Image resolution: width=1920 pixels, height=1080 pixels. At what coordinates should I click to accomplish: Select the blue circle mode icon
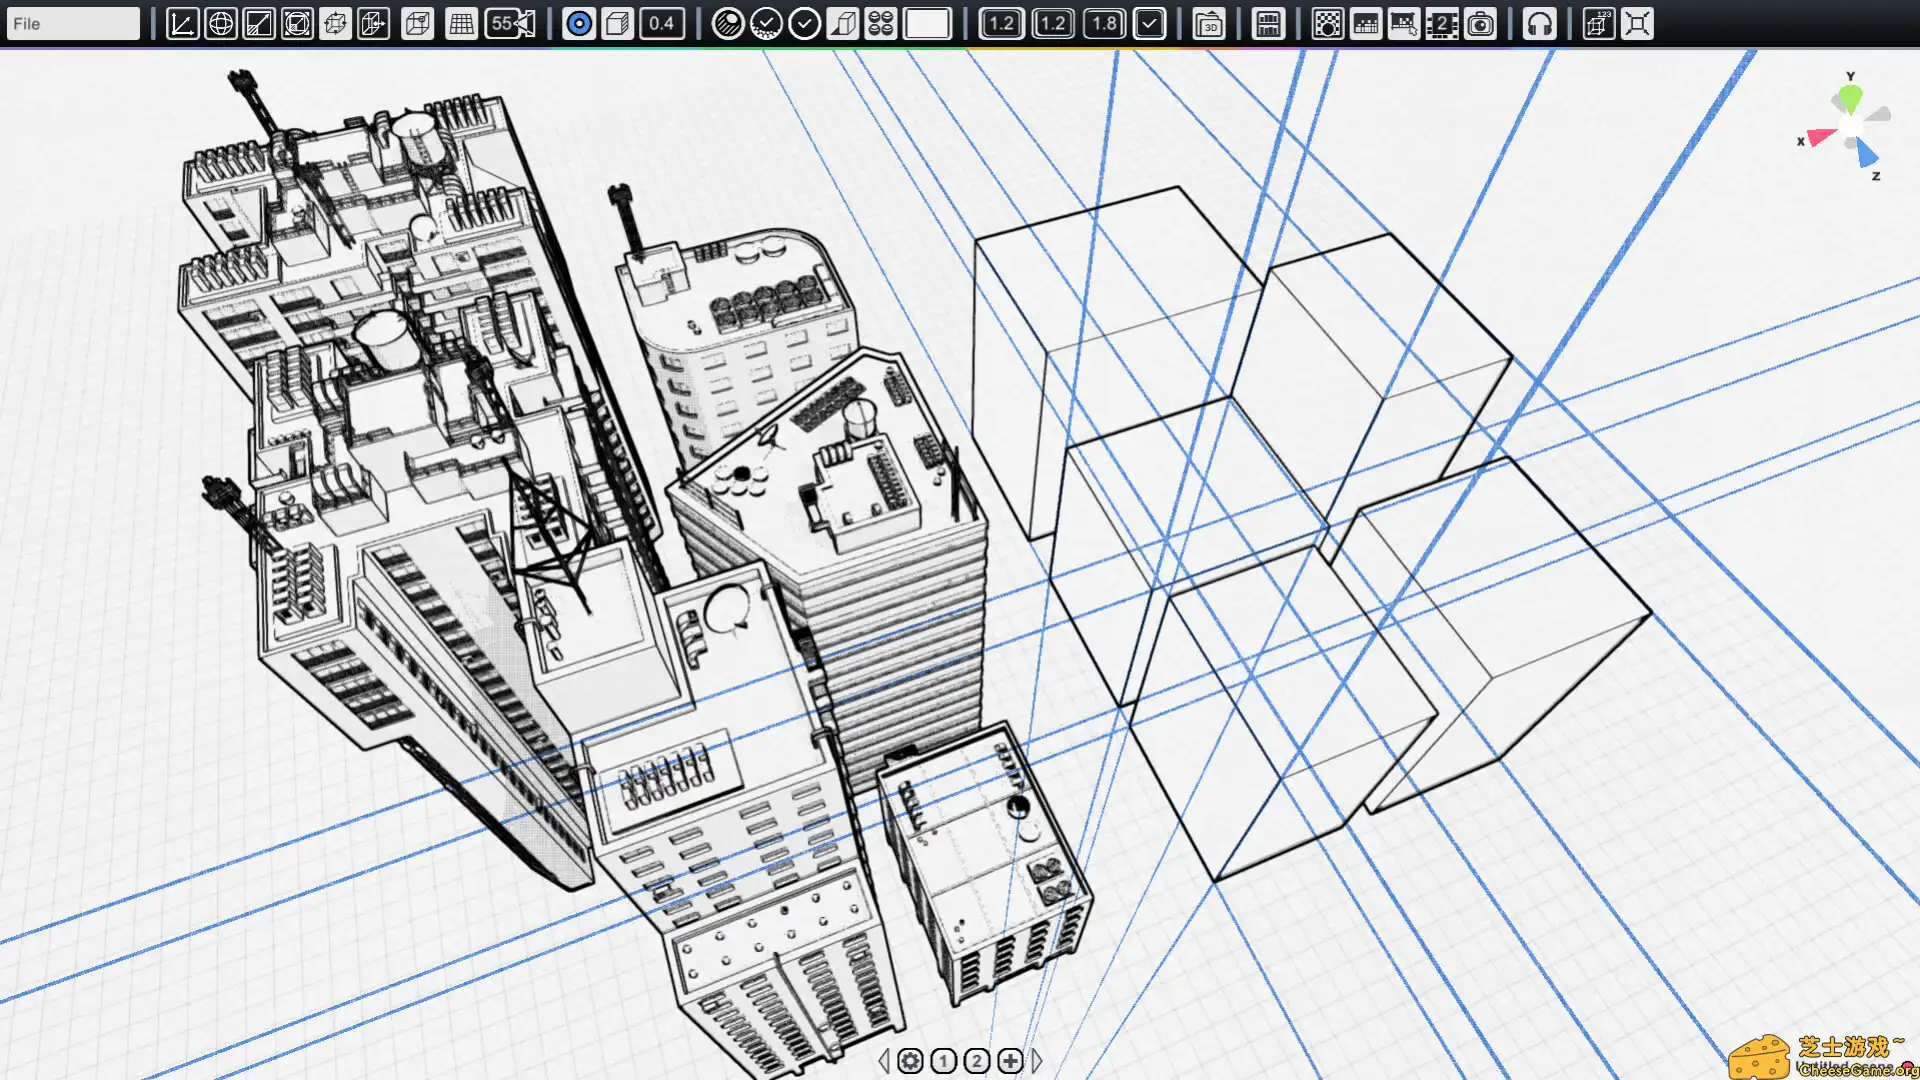pos(578,24)
